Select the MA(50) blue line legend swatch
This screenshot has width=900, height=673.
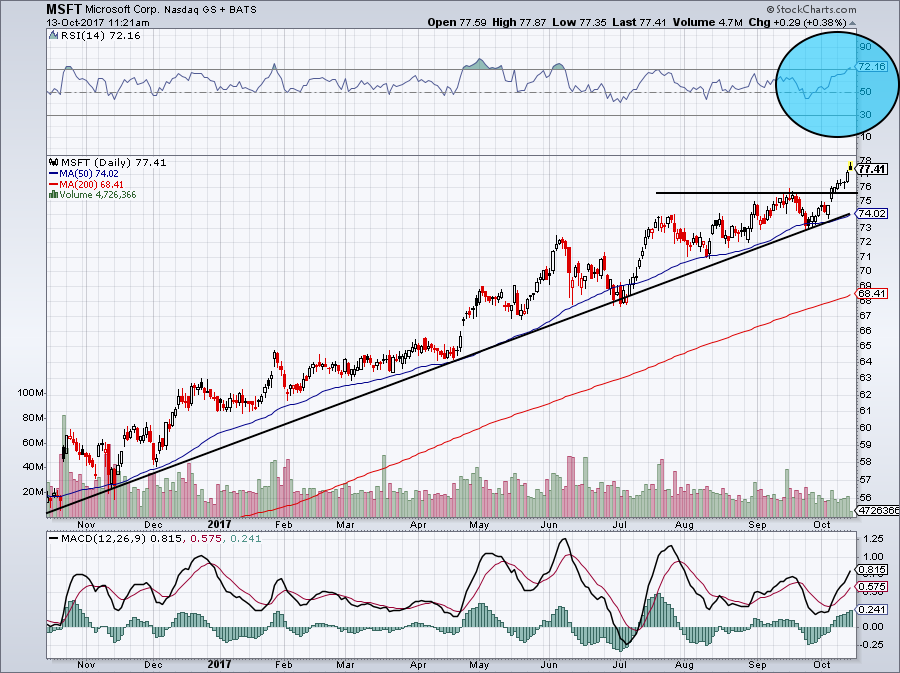click(x=54, y=173)
